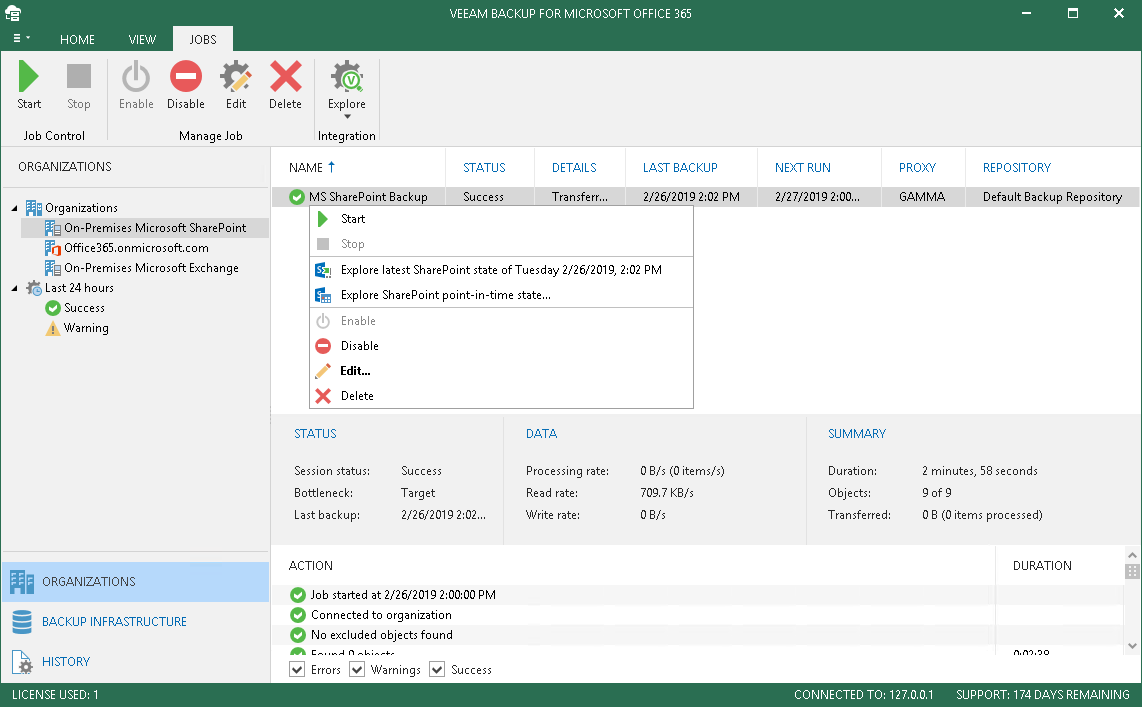The height and width of the screenshot is (707, 1142).
Task: Click the Enable power icon in ribbon
Action: [136, 76]
